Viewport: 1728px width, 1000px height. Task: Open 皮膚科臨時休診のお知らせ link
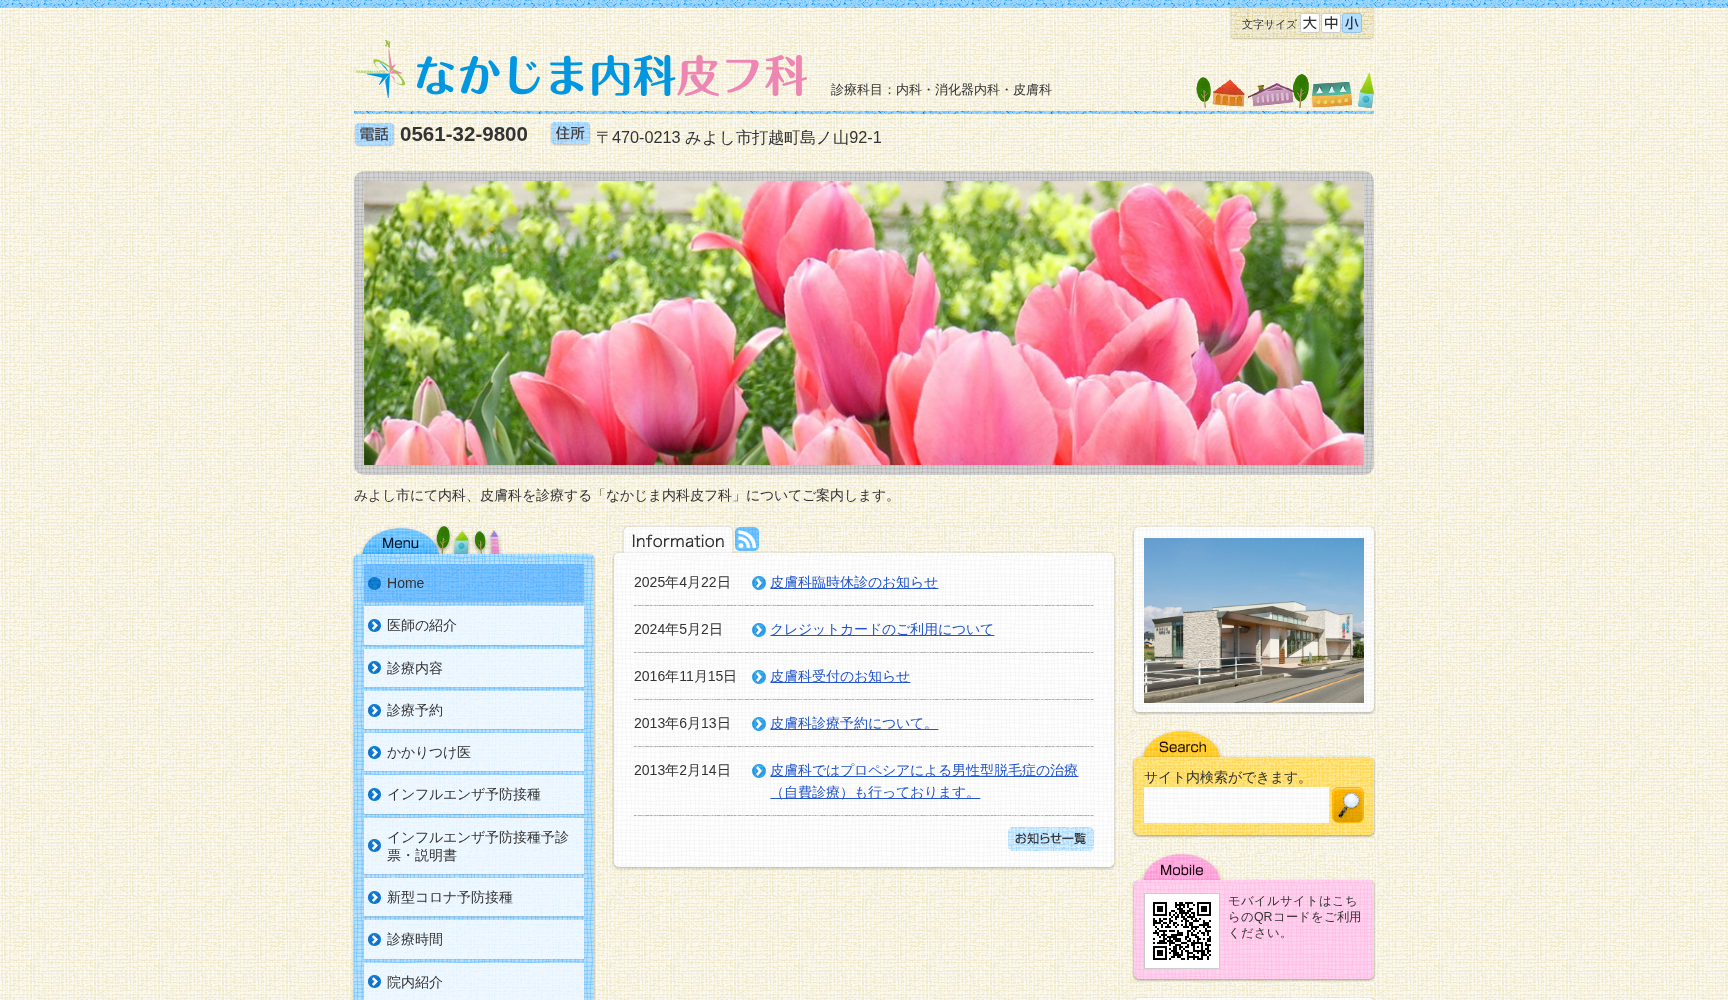[854, 582]
